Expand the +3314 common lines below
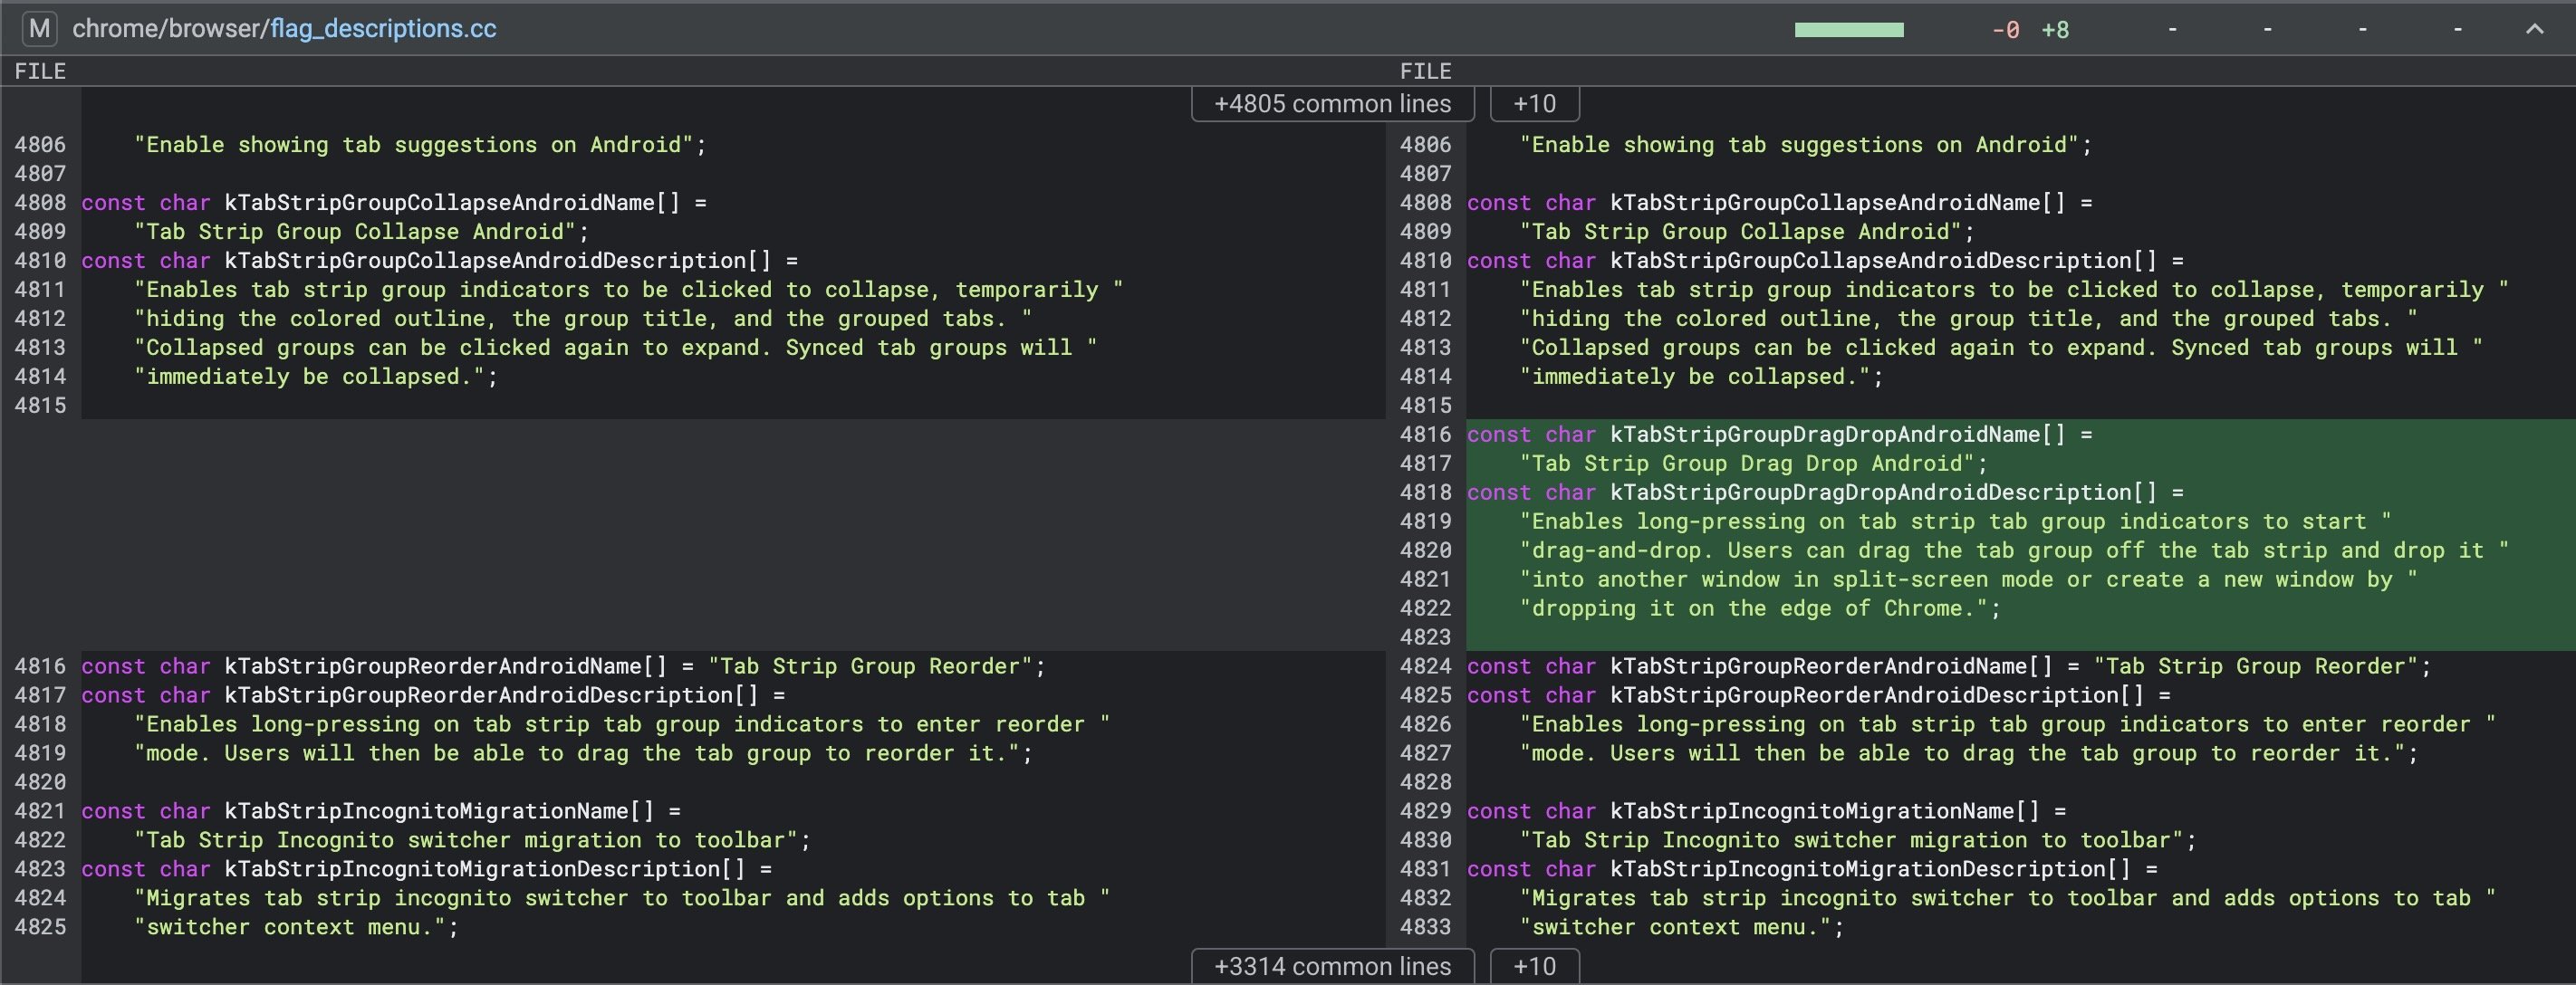The width and height of the screenshot is (2576, 985). [1331, 966]
